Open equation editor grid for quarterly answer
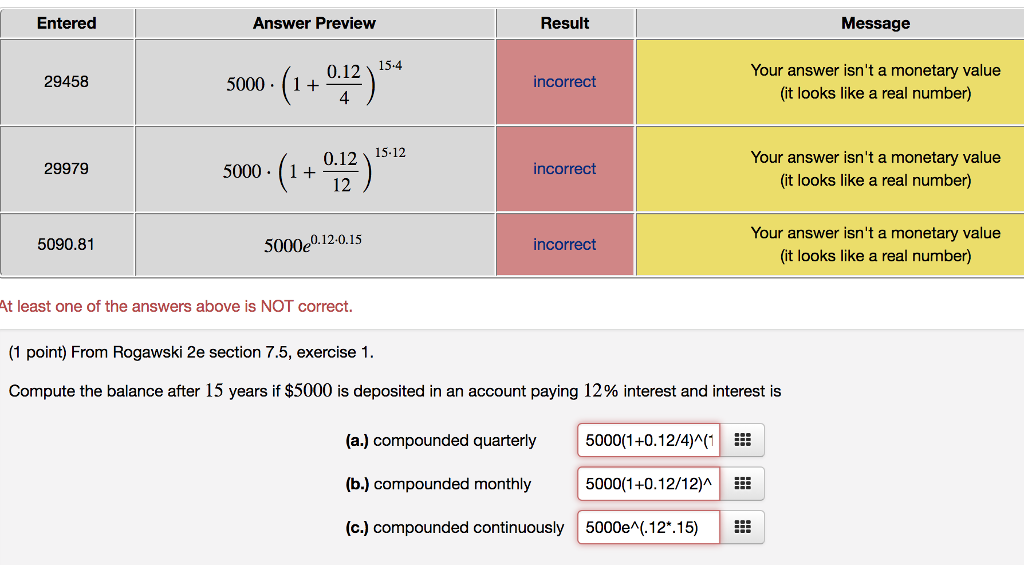The width and height of the screenshot is (1024, 565). tap(742, 440)
